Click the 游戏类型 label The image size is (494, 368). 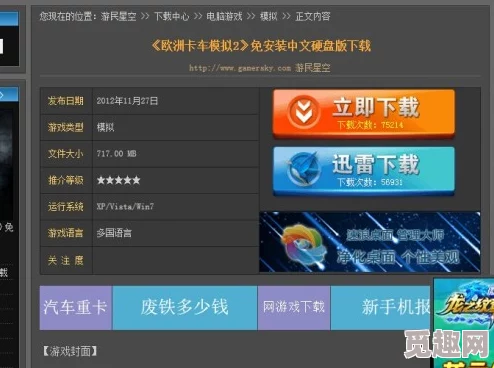[x=65, y=127]
